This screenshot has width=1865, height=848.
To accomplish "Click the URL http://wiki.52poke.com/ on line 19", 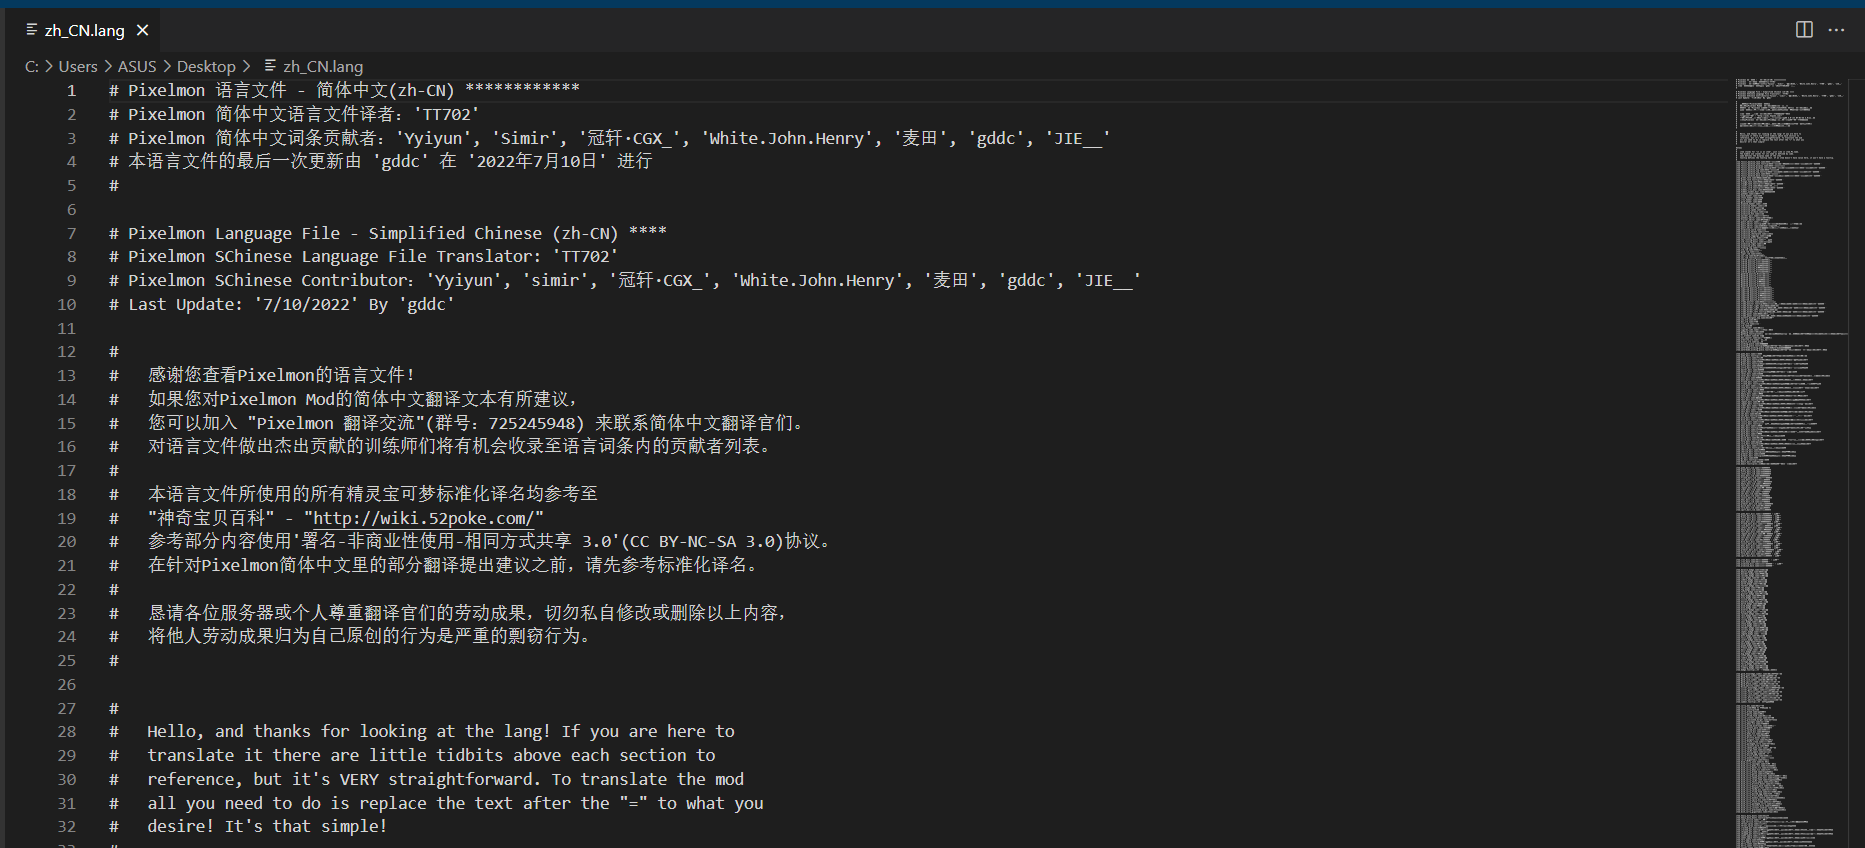I will (x=423, y=518).
